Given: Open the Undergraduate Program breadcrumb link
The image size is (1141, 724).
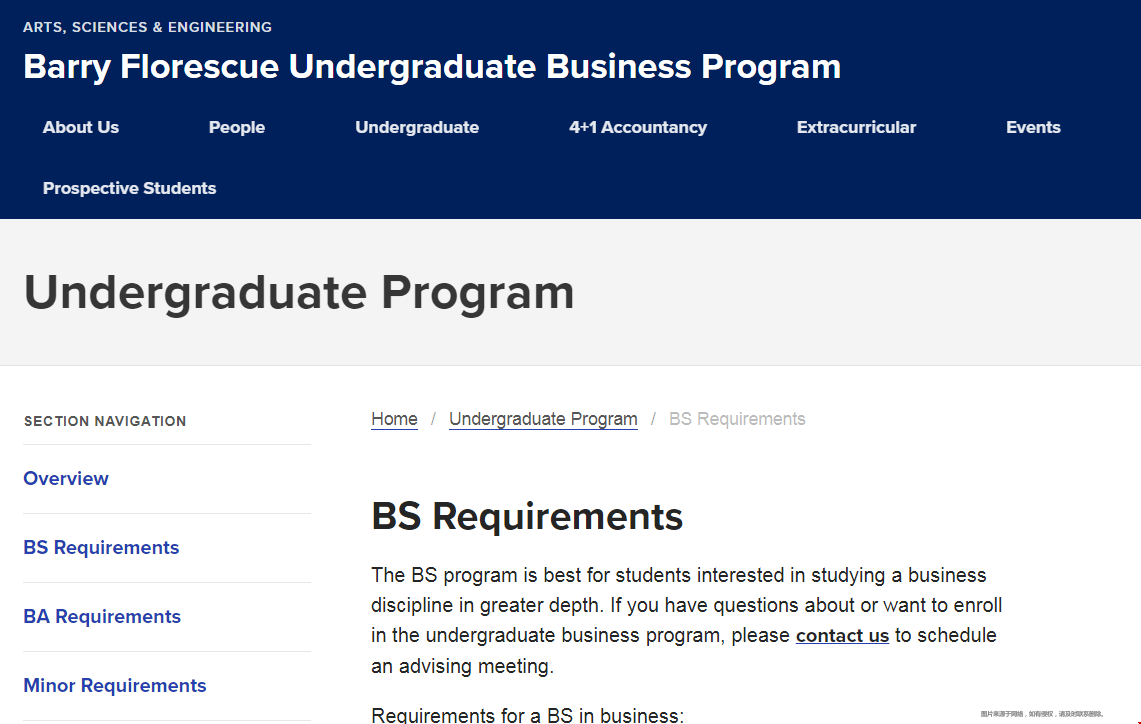Looking at the screenshot, I should pos(543,419).
